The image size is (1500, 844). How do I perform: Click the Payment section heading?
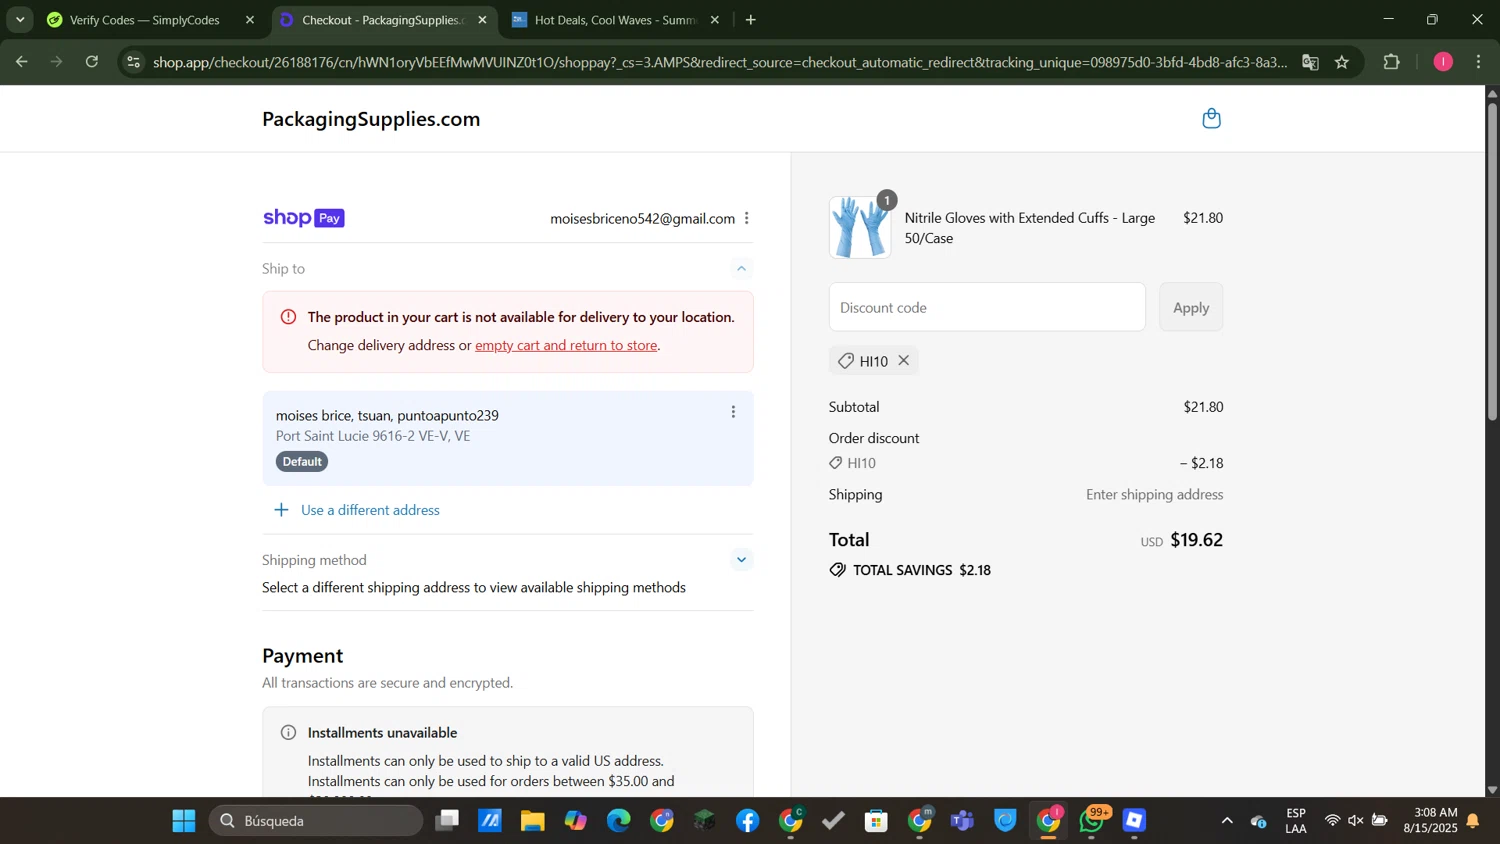(302, 656)
